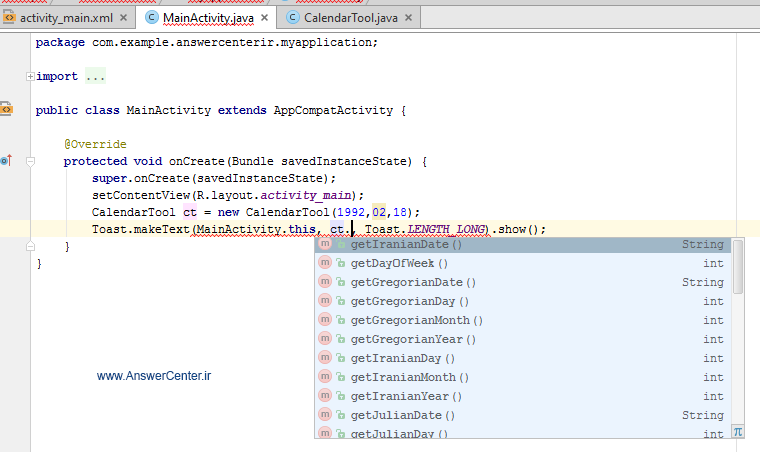
Task: Choose getIranianMonth() from the completion list
Action: [x=522, y=377]
